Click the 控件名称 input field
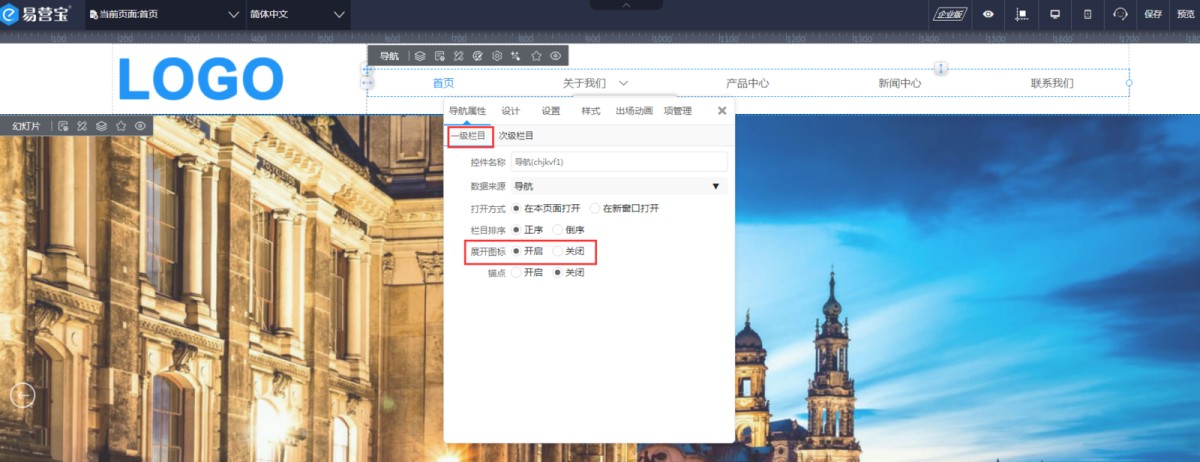The width and height of the screenshot is (1200, 462). coord(618,161)
